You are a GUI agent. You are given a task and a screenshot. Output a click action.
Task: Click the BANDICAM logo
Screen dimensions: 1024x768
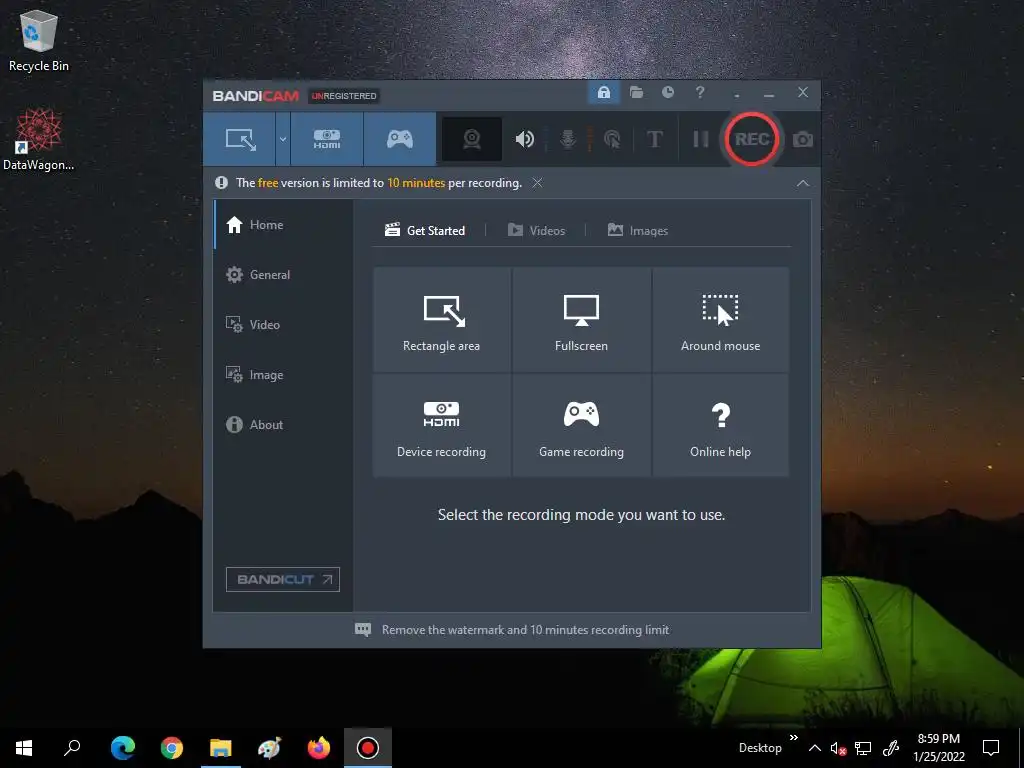click(255, 96)
